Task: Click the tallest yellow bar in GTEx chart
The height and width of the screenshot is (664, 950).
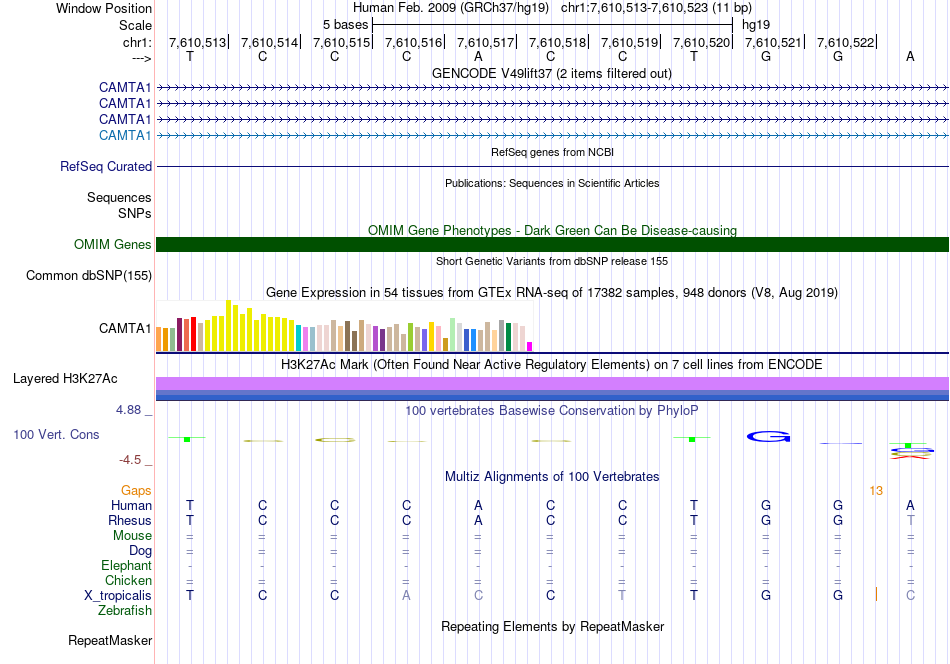Action: (x=228, y=326)
